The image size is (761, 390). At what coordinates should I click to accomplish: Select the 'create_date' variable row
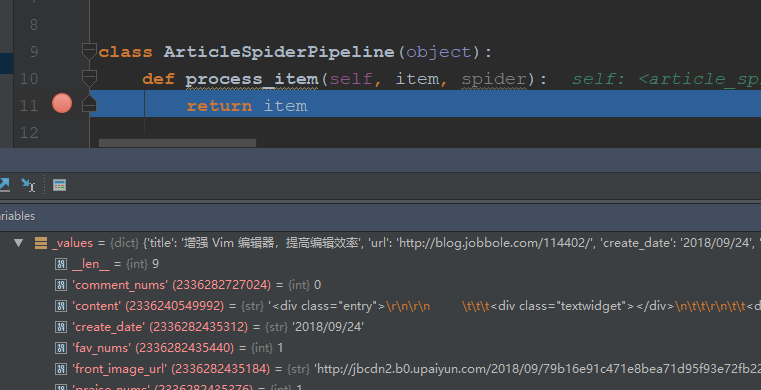point(380,327)
